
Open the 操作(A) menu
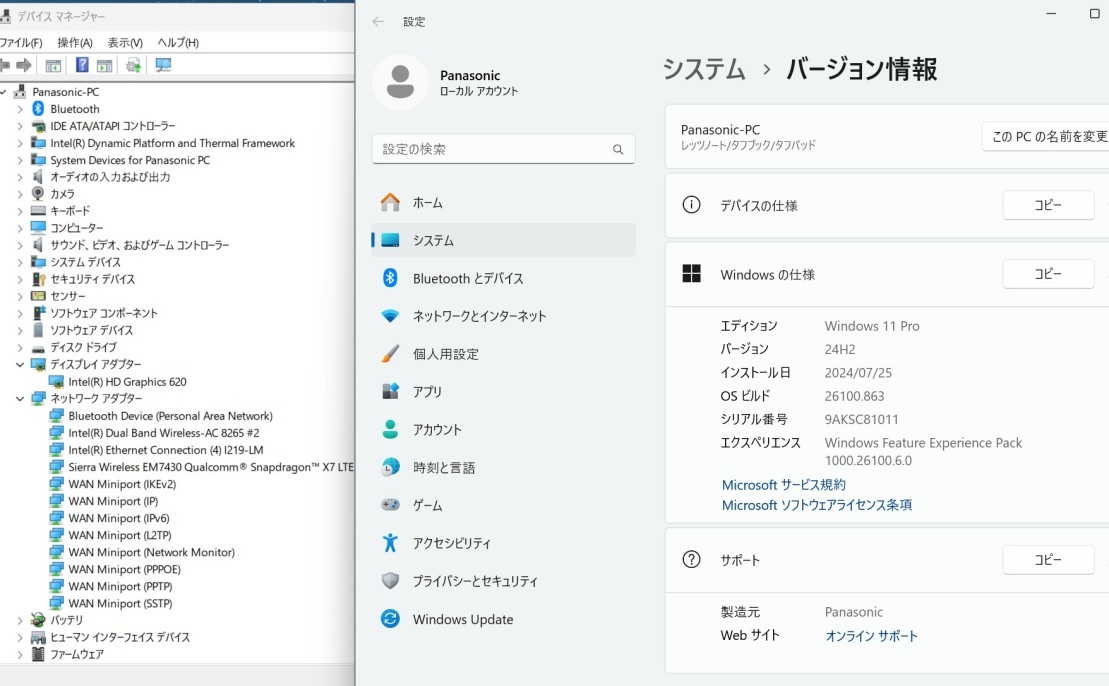(75, 43)
